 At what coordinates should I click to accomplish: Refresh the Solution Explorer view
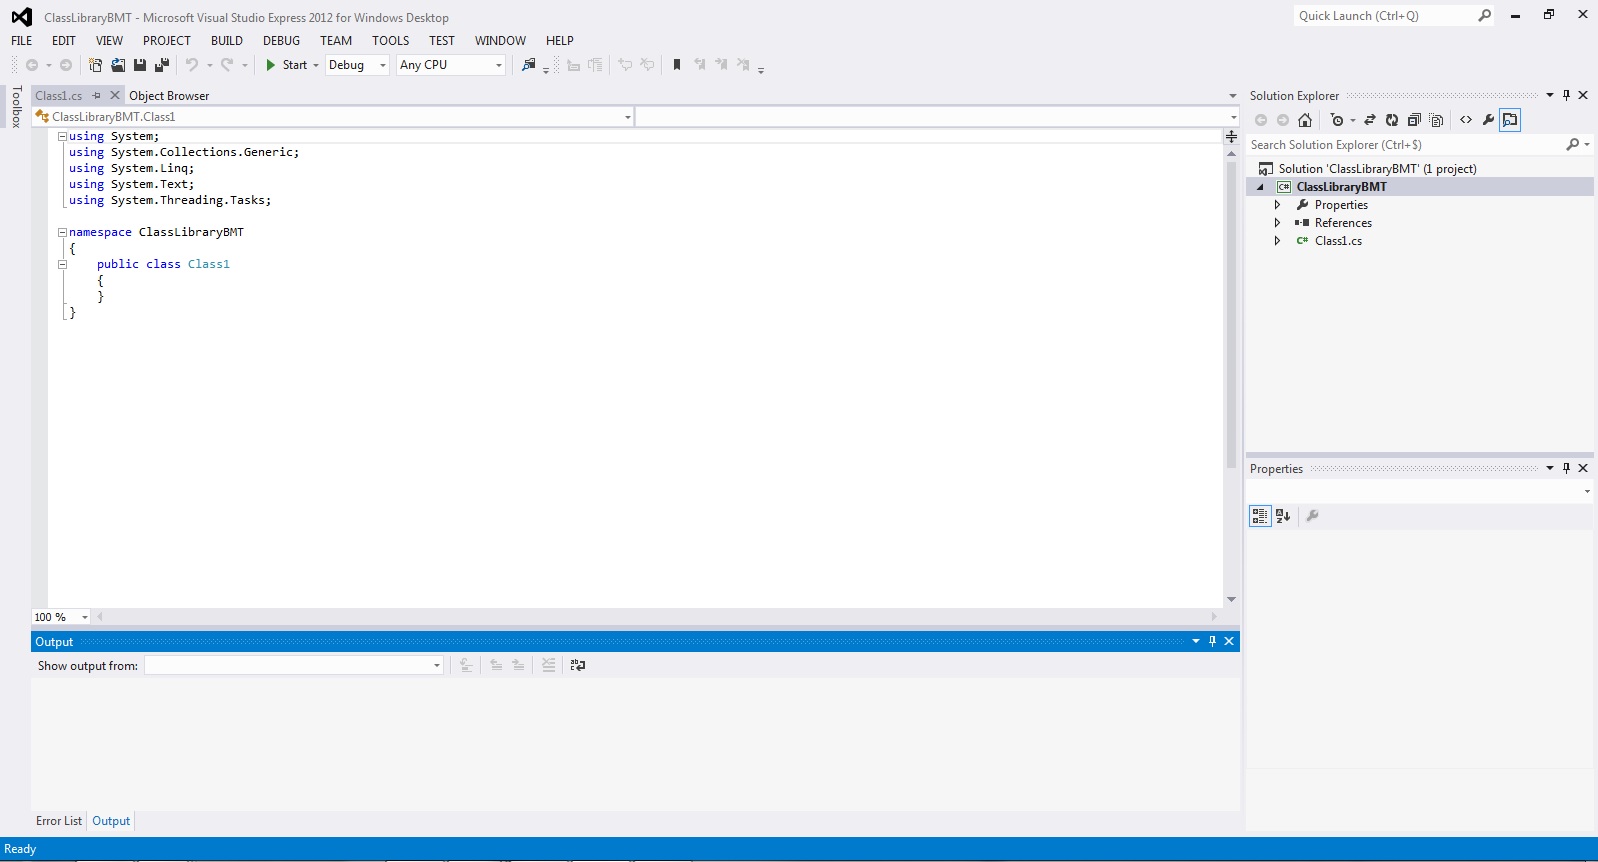[1392, 120]
